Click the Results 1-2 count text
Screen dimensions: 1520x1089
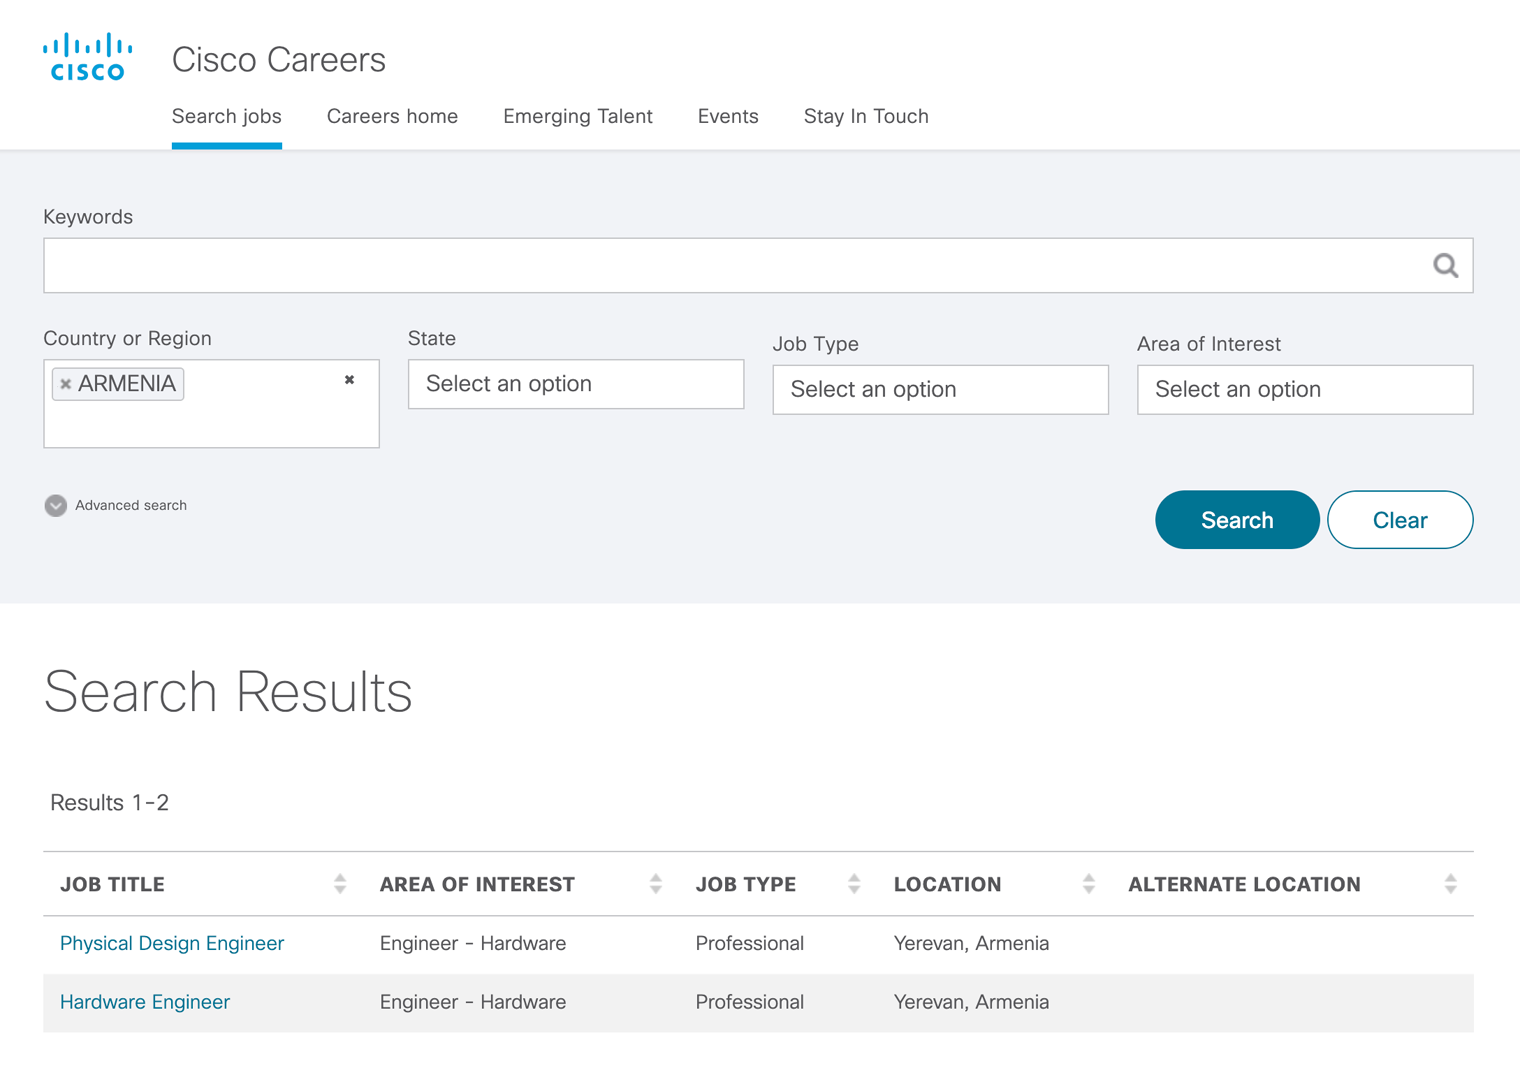pyautogui.click(x=110, y=803)
